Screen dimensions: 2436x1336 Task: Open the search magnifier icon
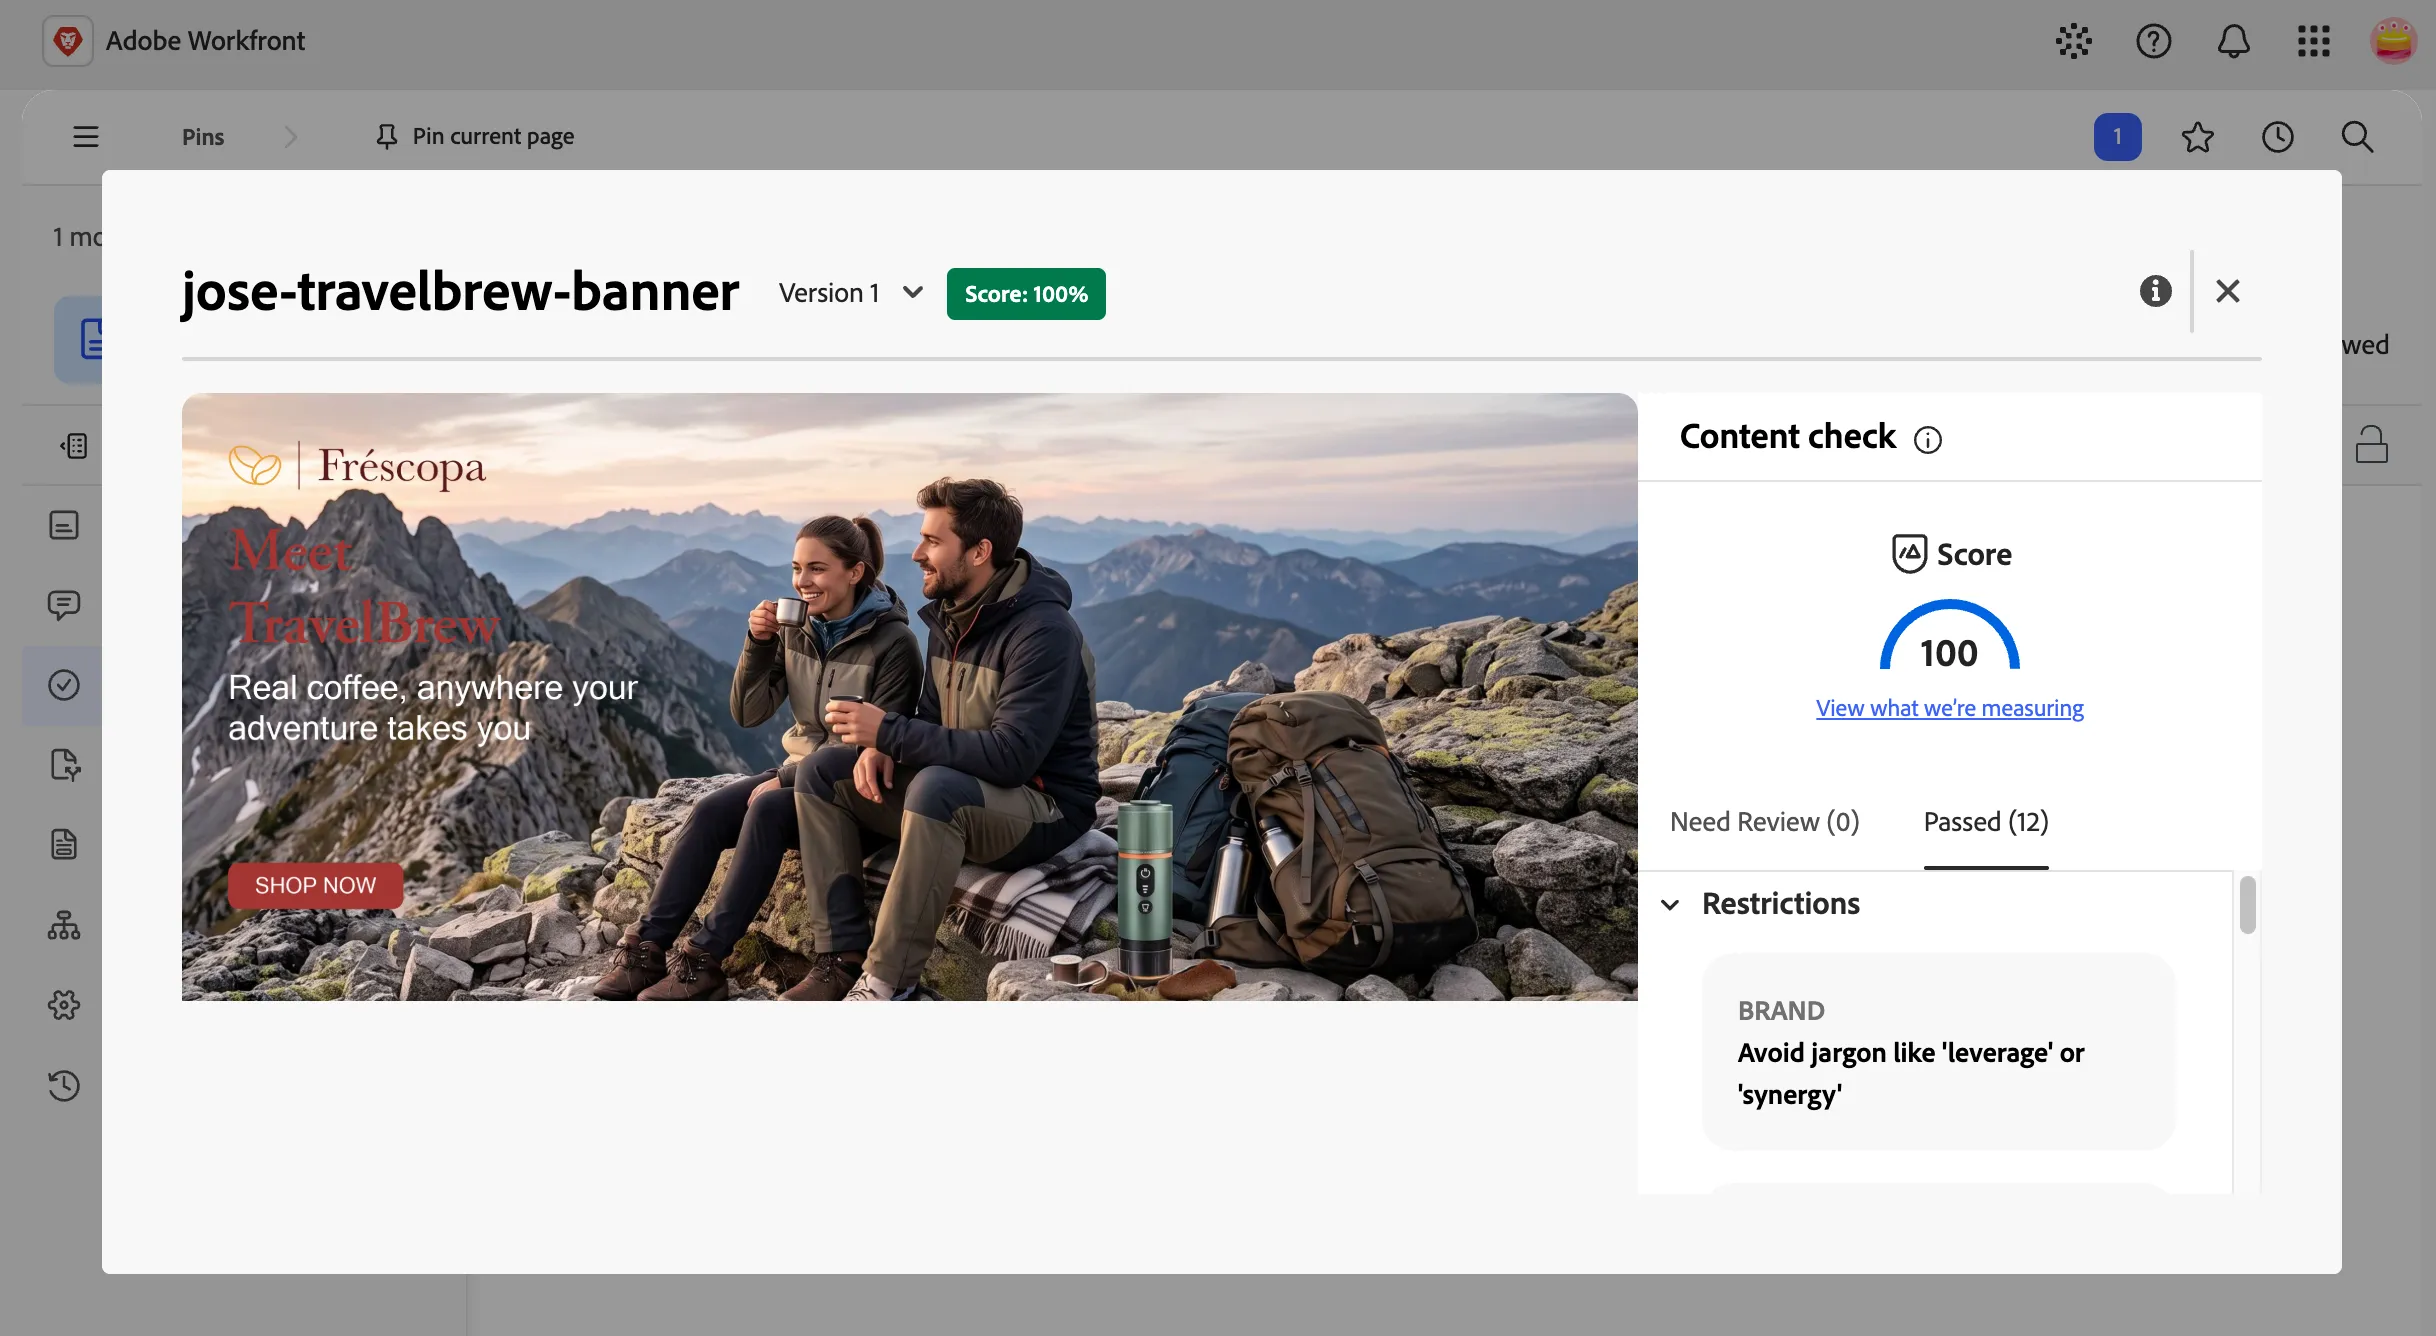click(x=2357, y=137)
